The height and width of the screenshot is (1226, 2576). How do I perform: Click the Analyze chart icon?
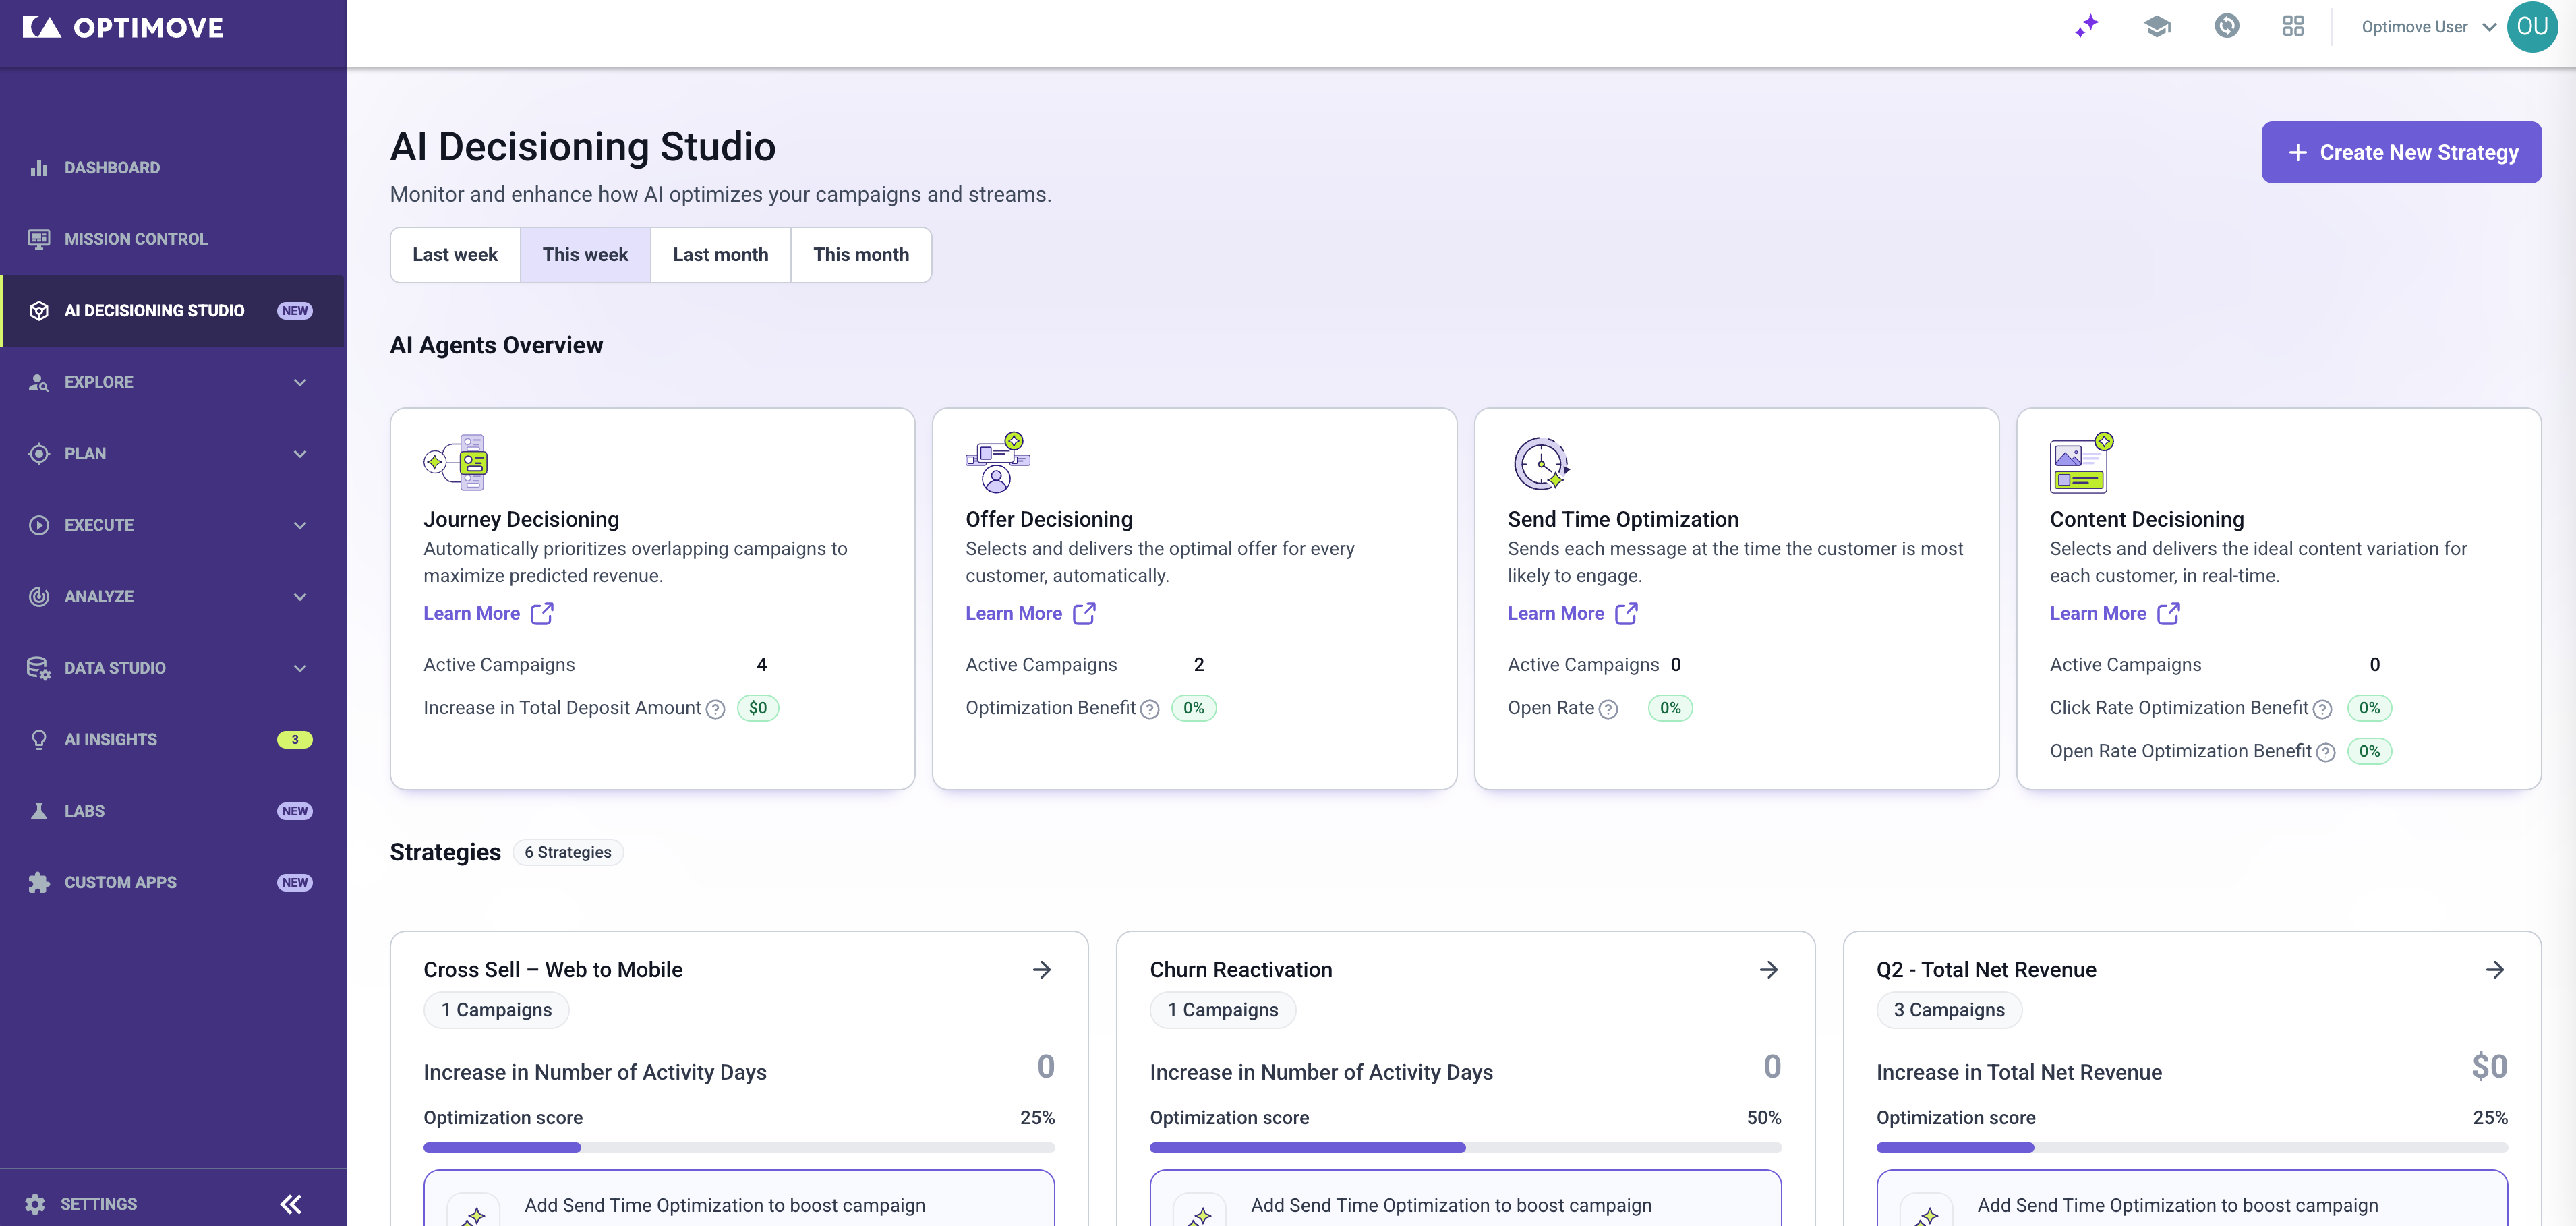coord(39,597)
